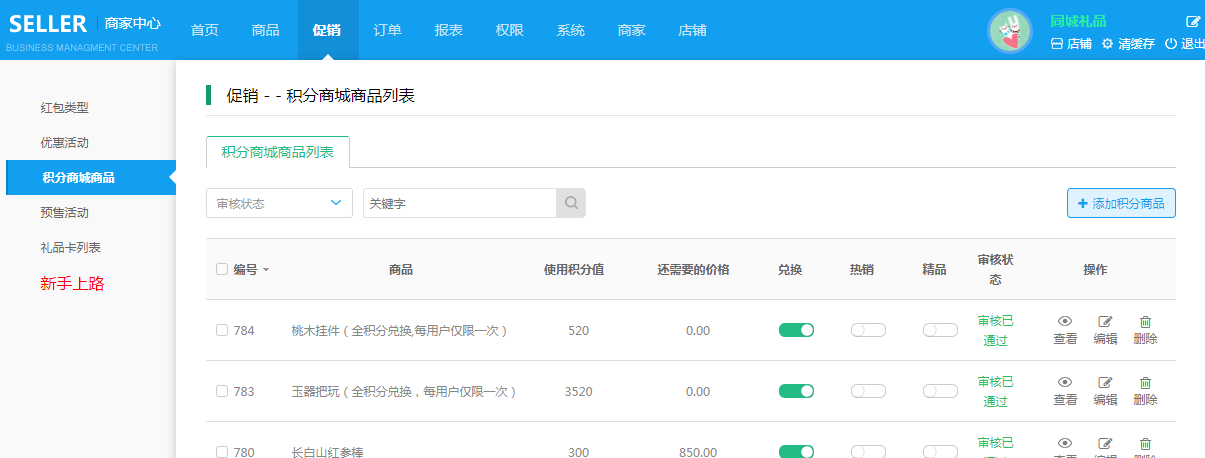Edit product 783 玉器把玩
This screenshot has height=458, width=1205.
1105,391
